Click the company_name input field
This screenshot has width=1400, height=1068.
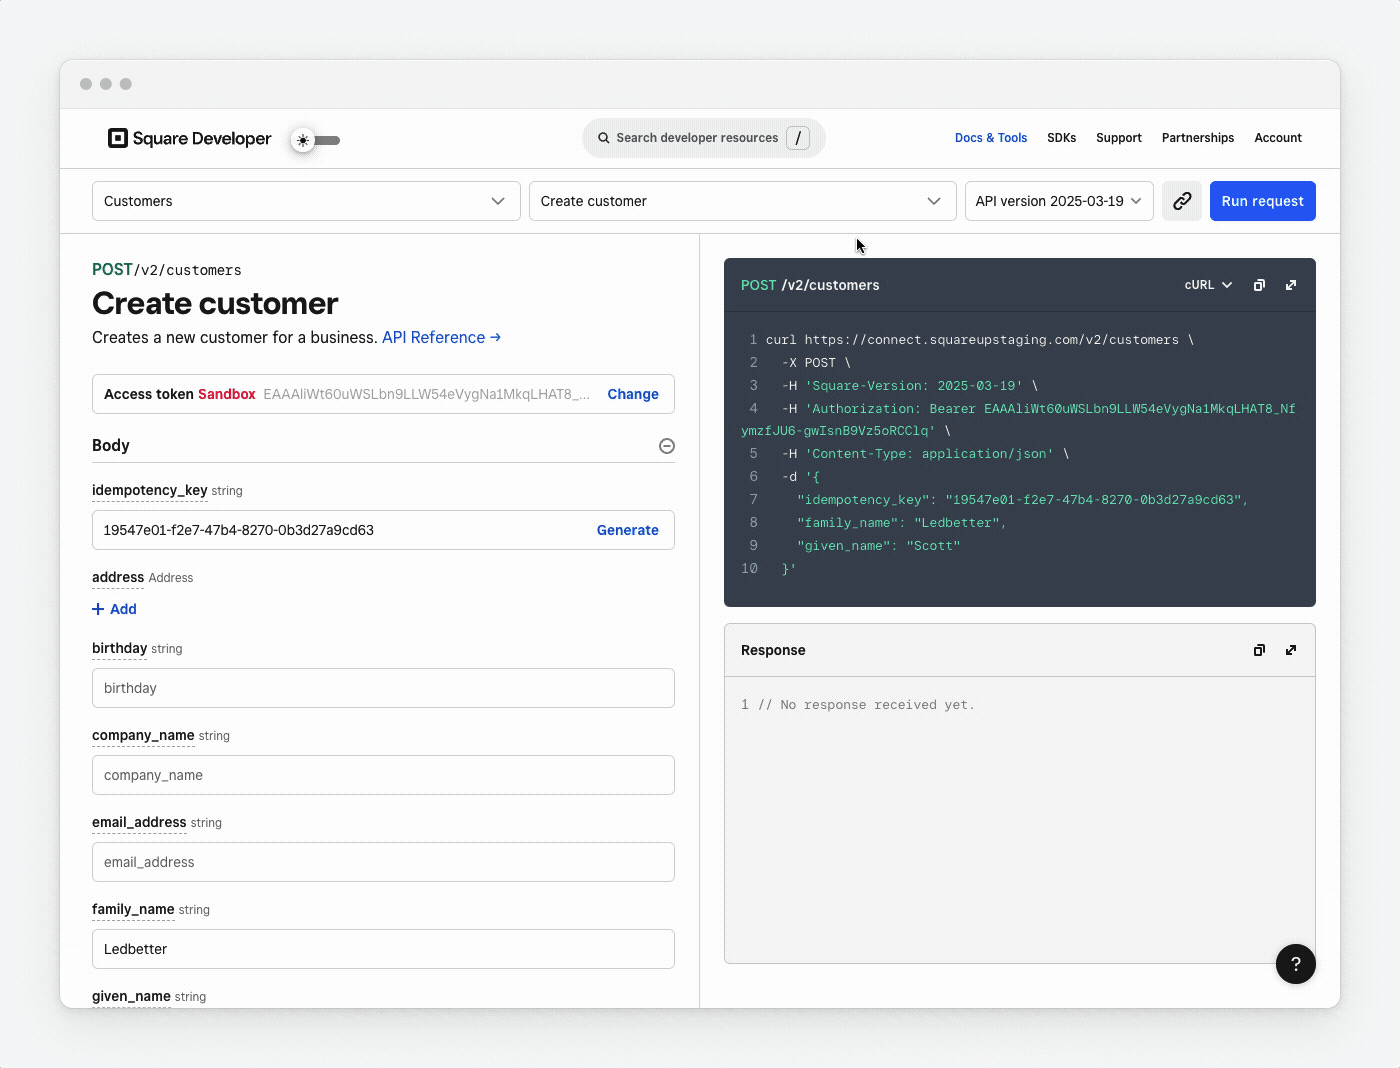pyautogui.click(x=383, y=775)
